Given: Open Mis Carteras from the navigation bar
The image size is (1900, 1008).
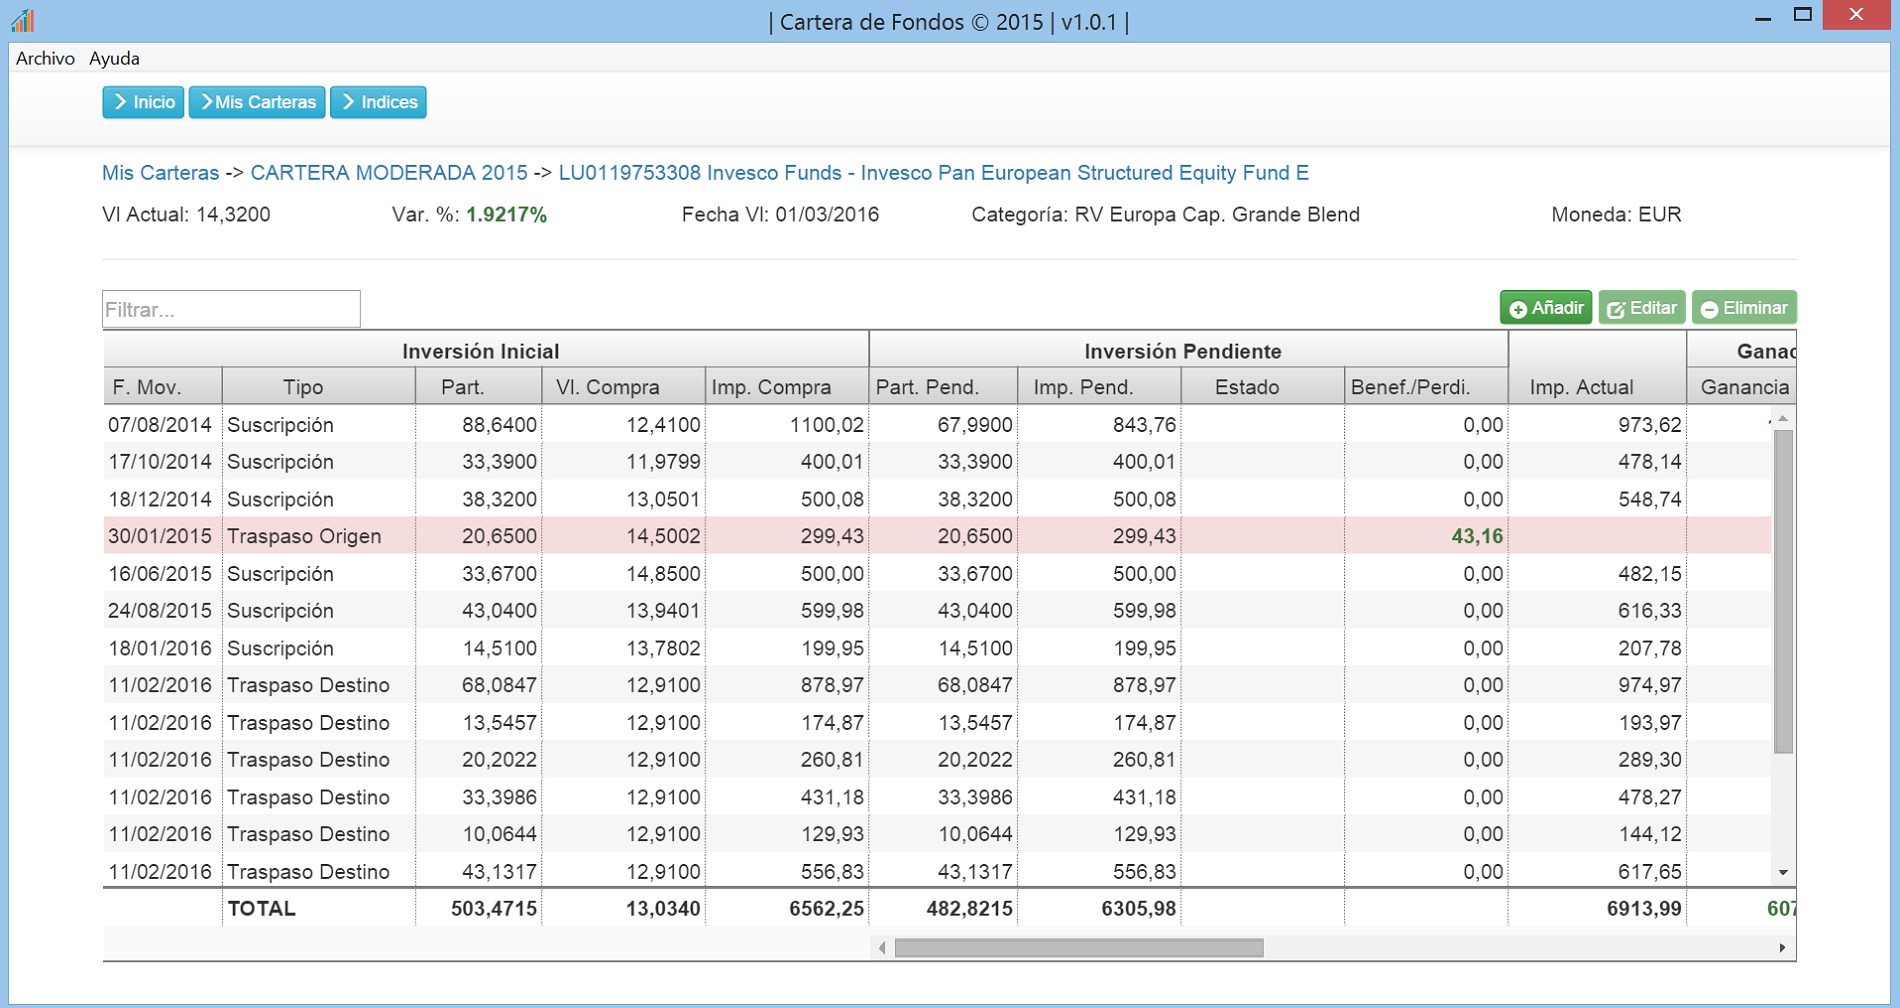Looking at the screenshot, I should pos(257,102).
